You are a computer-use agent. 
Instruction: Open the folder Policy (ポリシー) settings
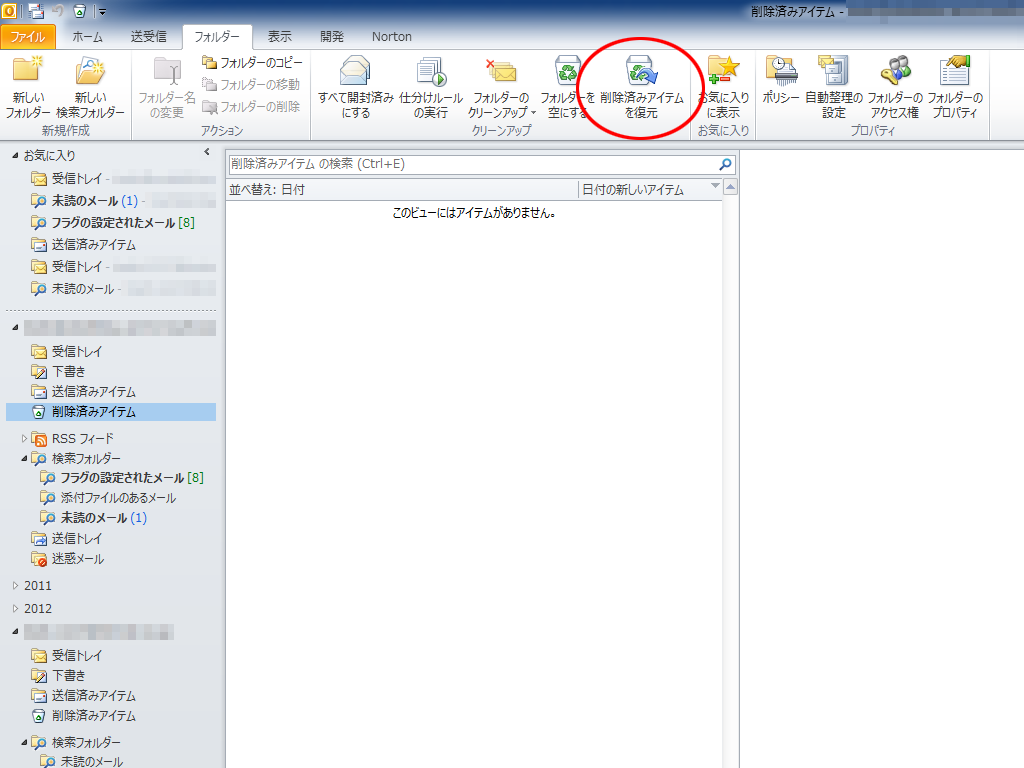[780, 88]
